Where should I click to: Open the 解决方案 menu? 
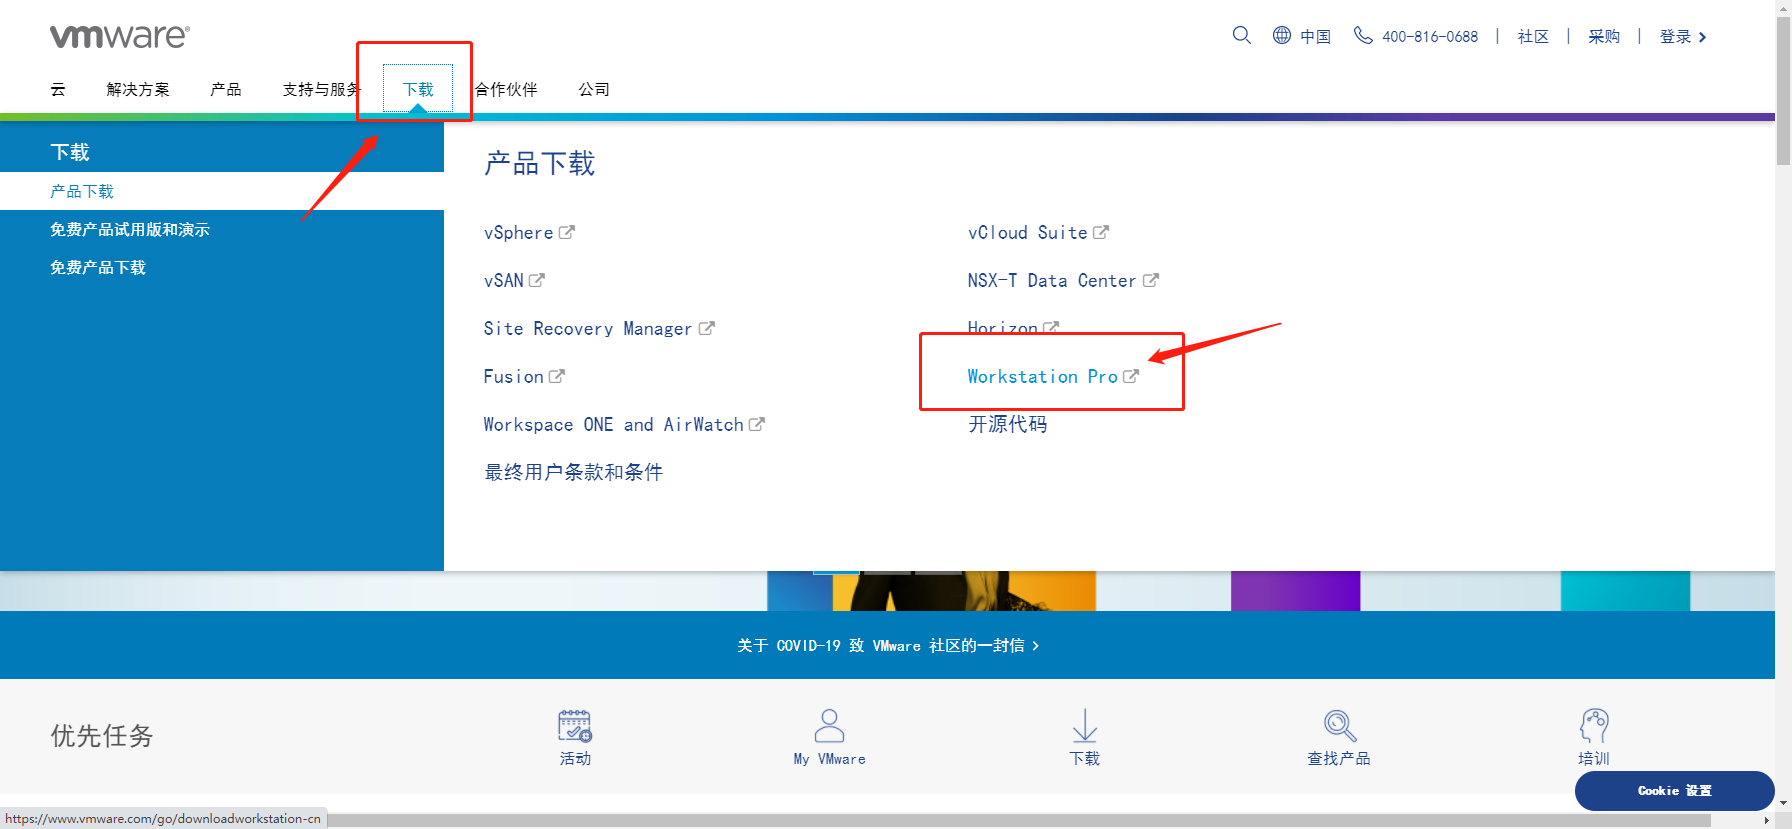(138, 89)
